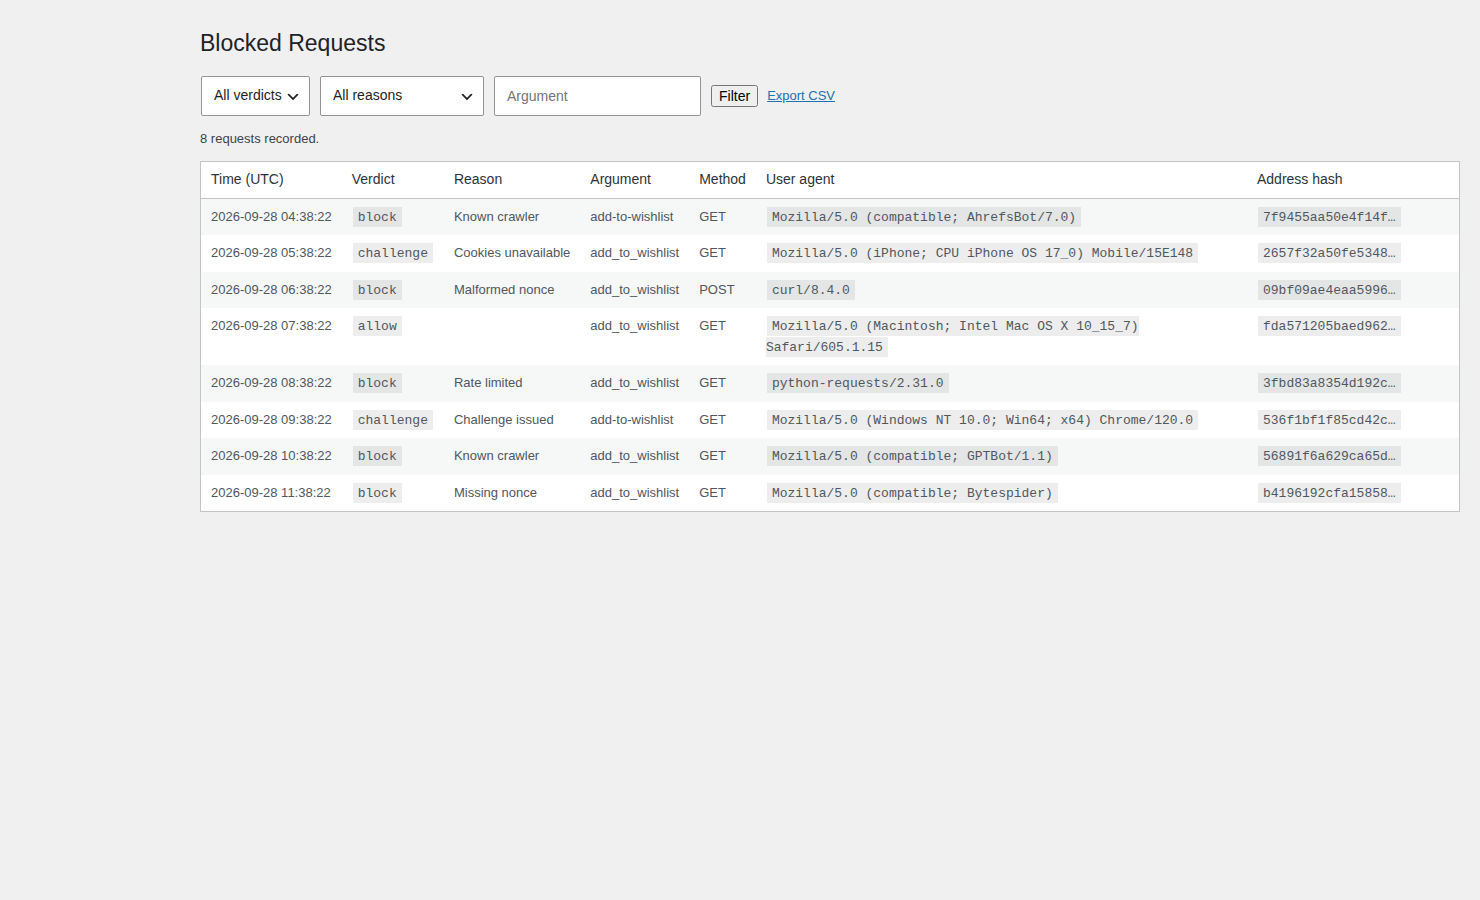Click the timestamp 2026-09-28 10:38:22
Viewport: 1480px width, 900px height.
tap(271, 456)
